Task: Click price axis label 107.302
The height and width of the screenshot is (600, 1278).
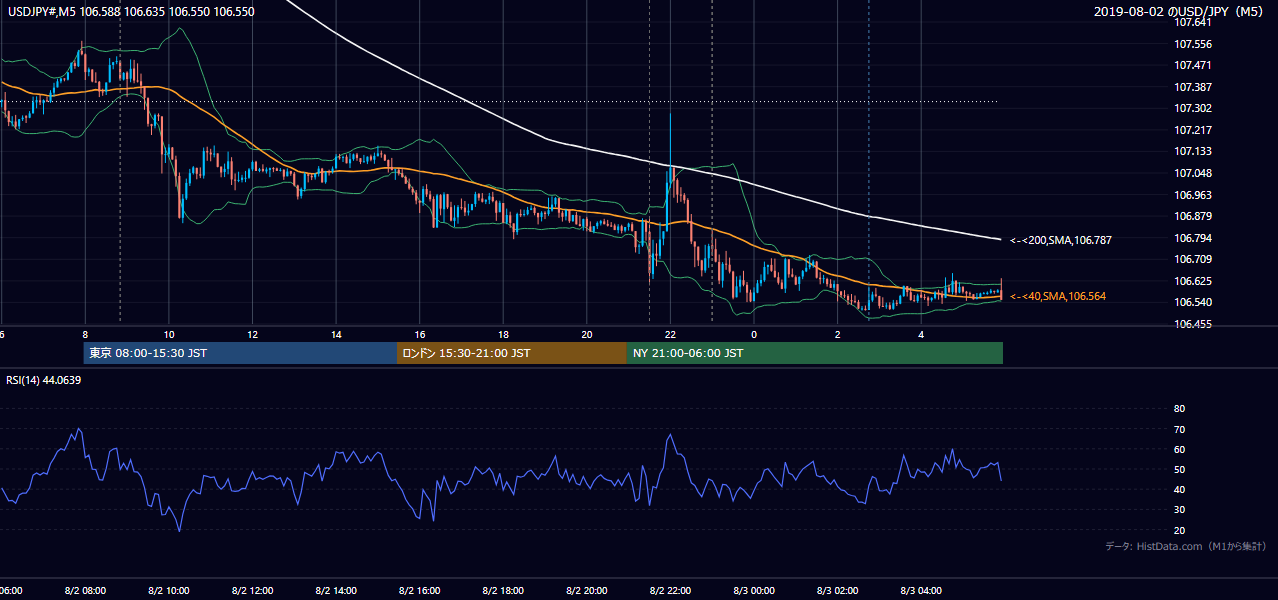Action: [x=1193, y=108]
